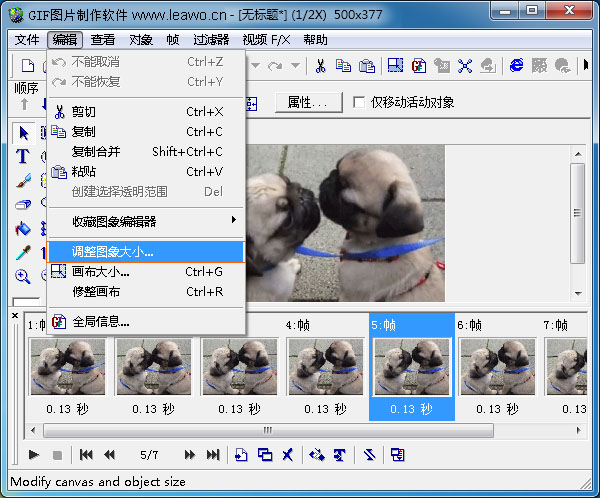Choose 画布大小... menu entry
Image resolution: width=600 pixels, height=498 pixels.
[146, 272]
